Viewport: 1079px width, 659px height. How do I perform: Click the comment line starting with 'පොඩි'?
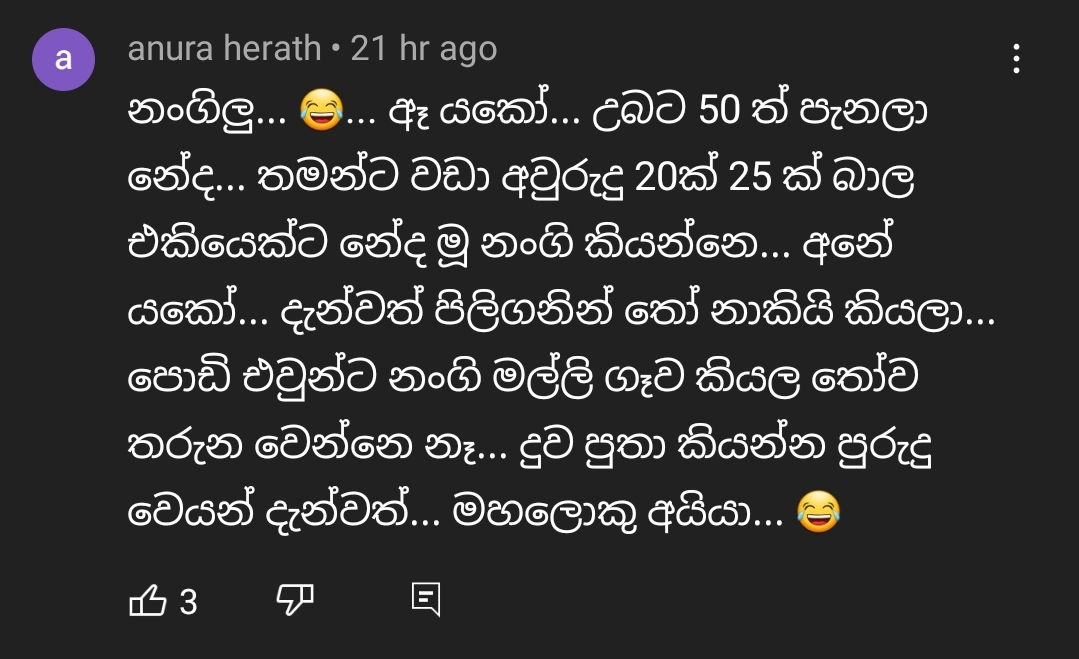(523, 378)
